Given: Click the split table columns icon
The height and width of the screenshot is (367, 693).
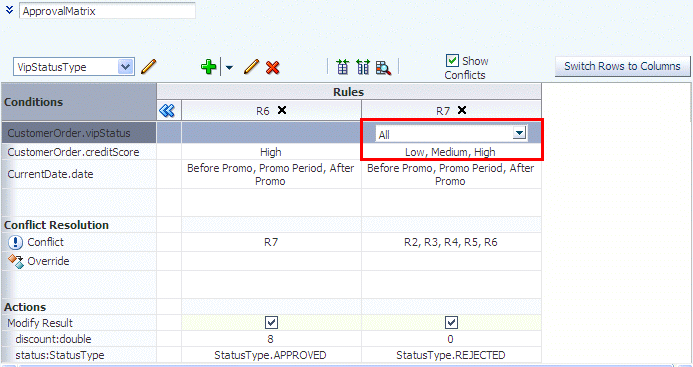Looking at the screenshot, I should (x=363, y=67).
